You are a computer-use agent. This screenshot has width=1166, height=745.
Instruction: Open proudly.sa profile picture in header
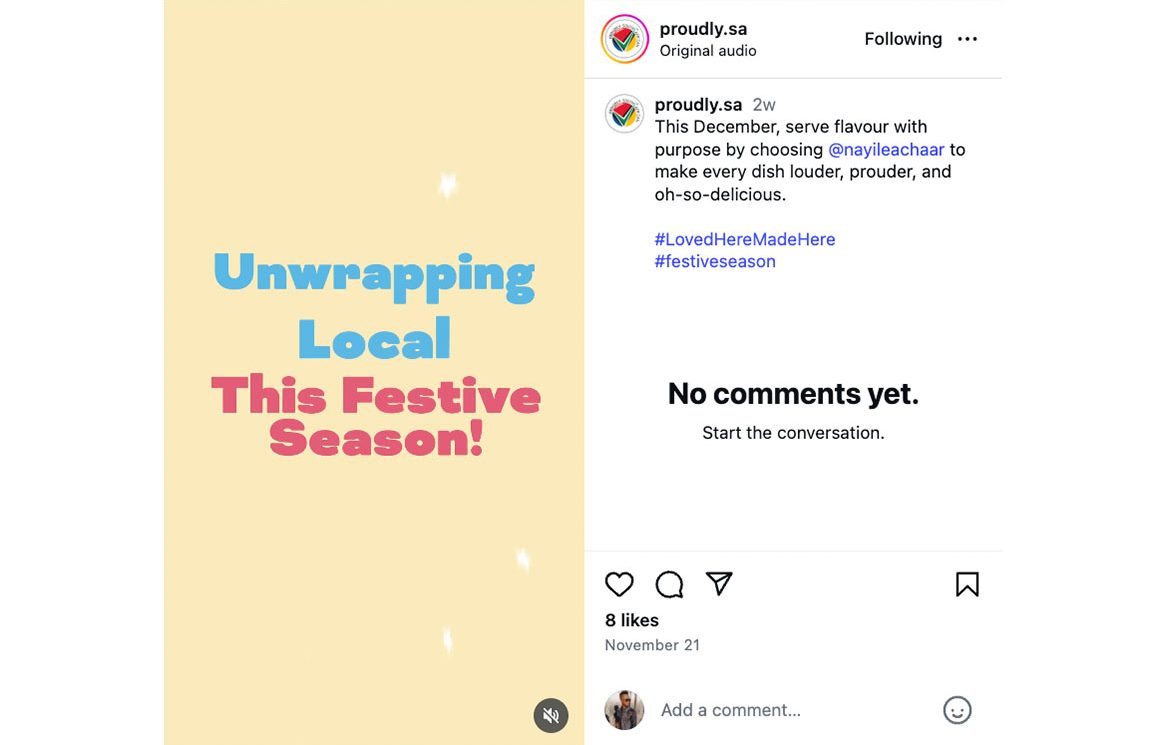pyautogui.click(x=625, y=39)
